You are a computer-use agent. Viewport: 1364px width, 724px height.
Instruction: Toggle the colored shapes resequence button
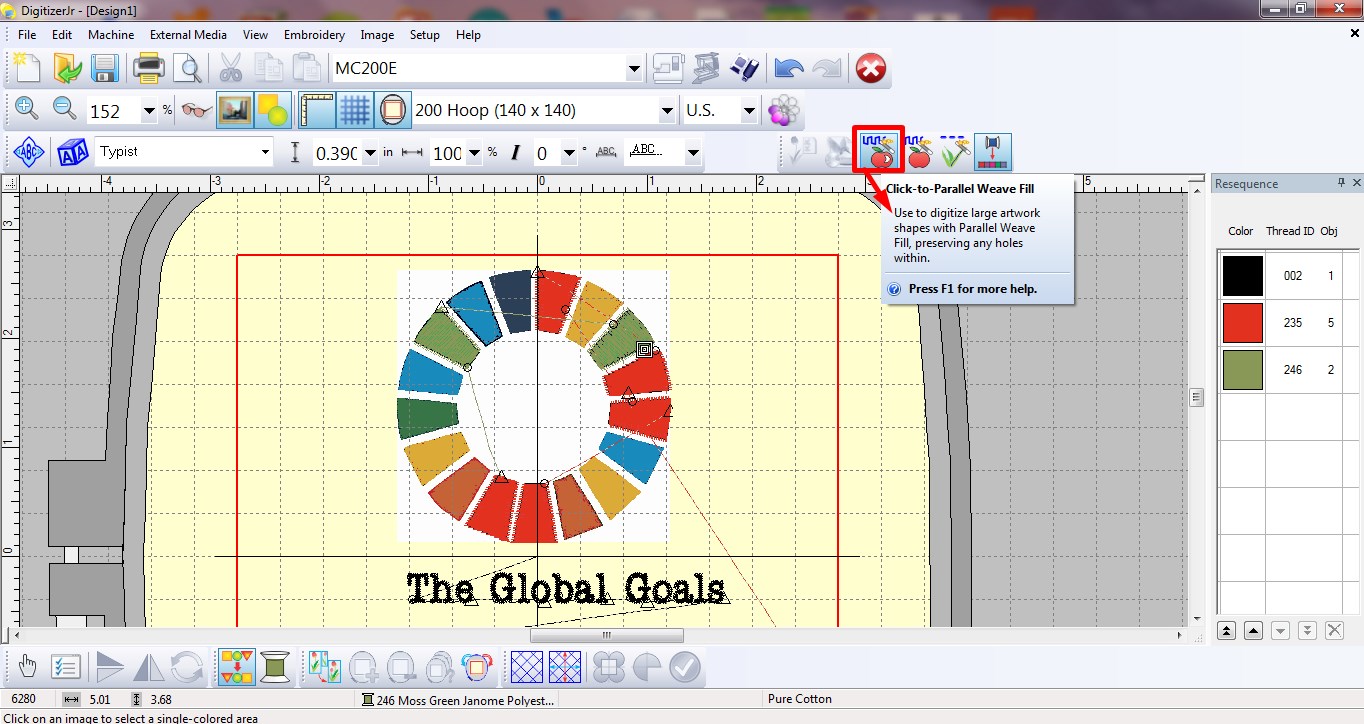[x=237, y=666]
